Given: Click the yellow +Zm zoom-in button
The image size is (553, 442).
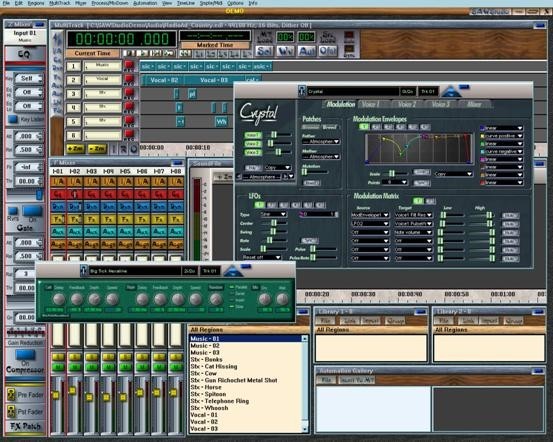Looking at the screenshot, I should click(x=75, y=149).
